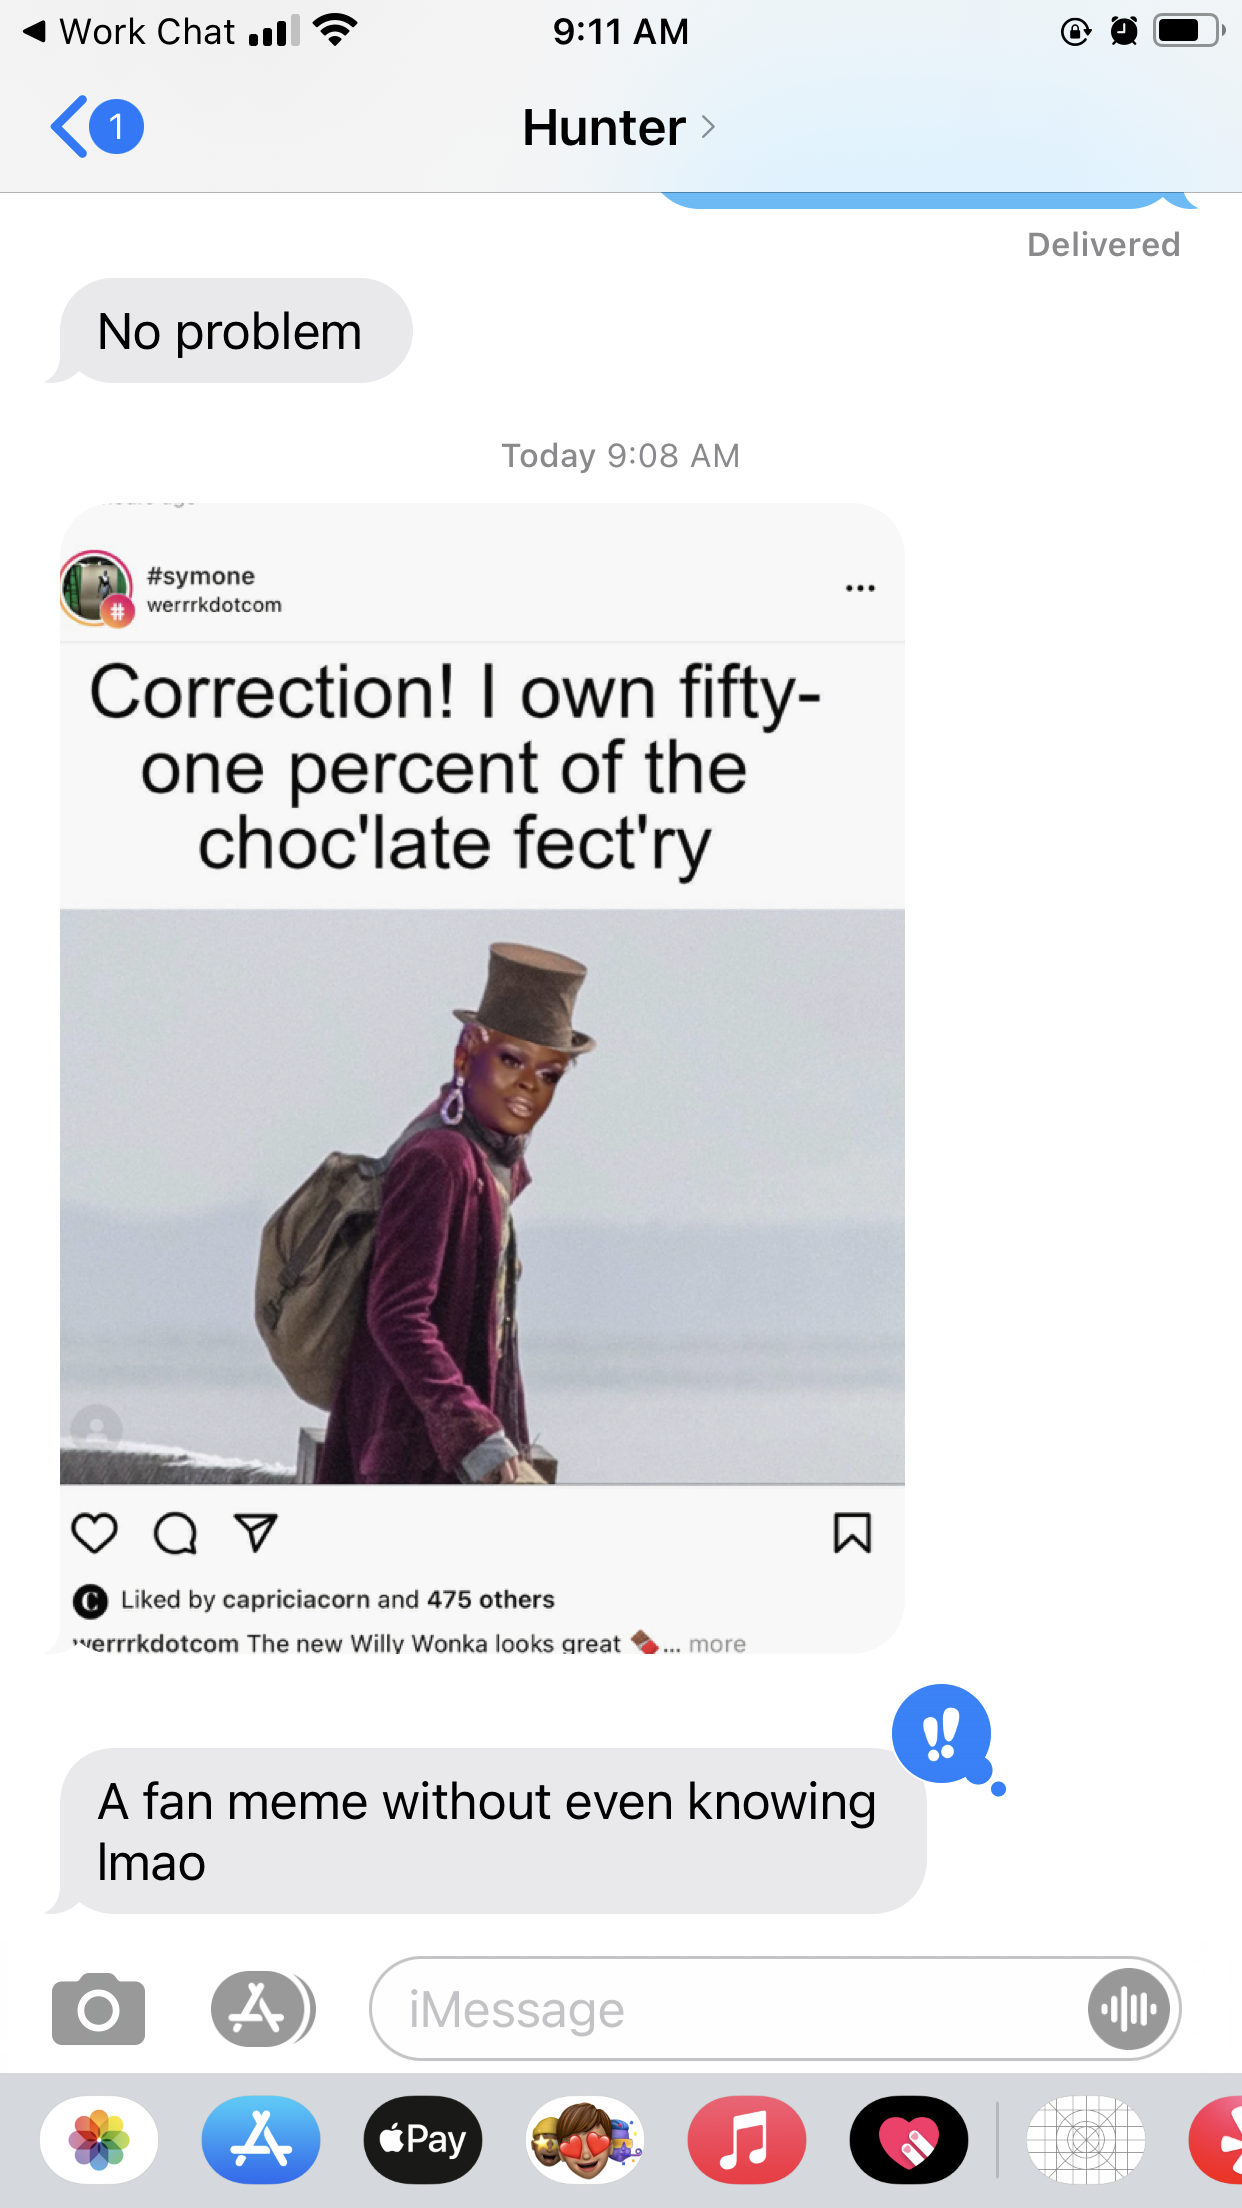Image resolution: width=1242 pixels, height=2208 pixels.
Task: Open the Photos app in app drawer
Action: coord(99,2140)
